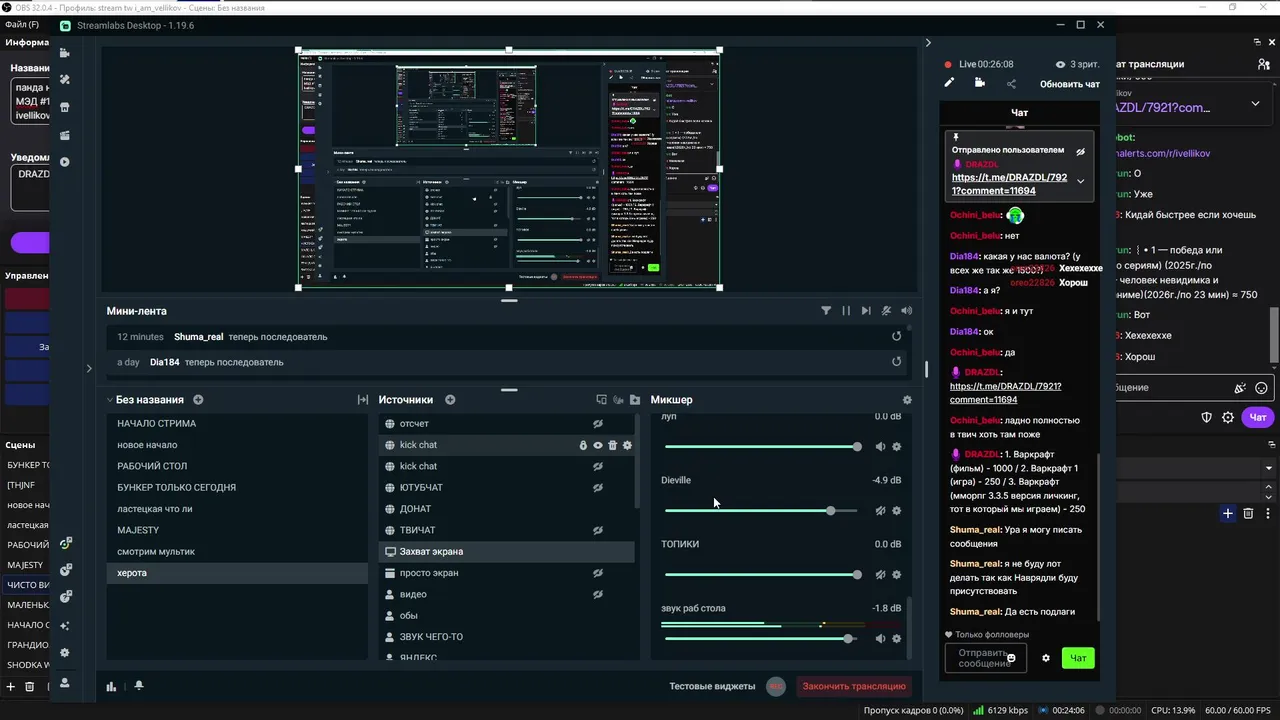This screenshot has width=1280, height=720.
Task: Open performance stats bar-chart icon in footer
Action: pos(111,686)
